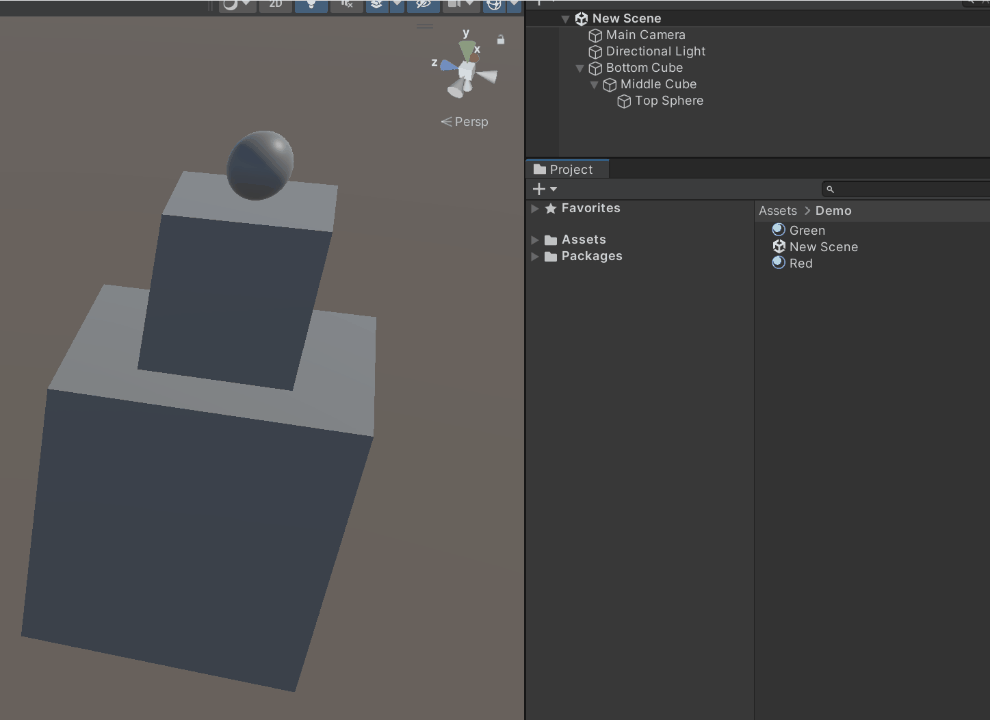Select the New Scene asset in Demo folder
Image resolution: width=990 pixels, height=720 pixels.
point(823,247)
